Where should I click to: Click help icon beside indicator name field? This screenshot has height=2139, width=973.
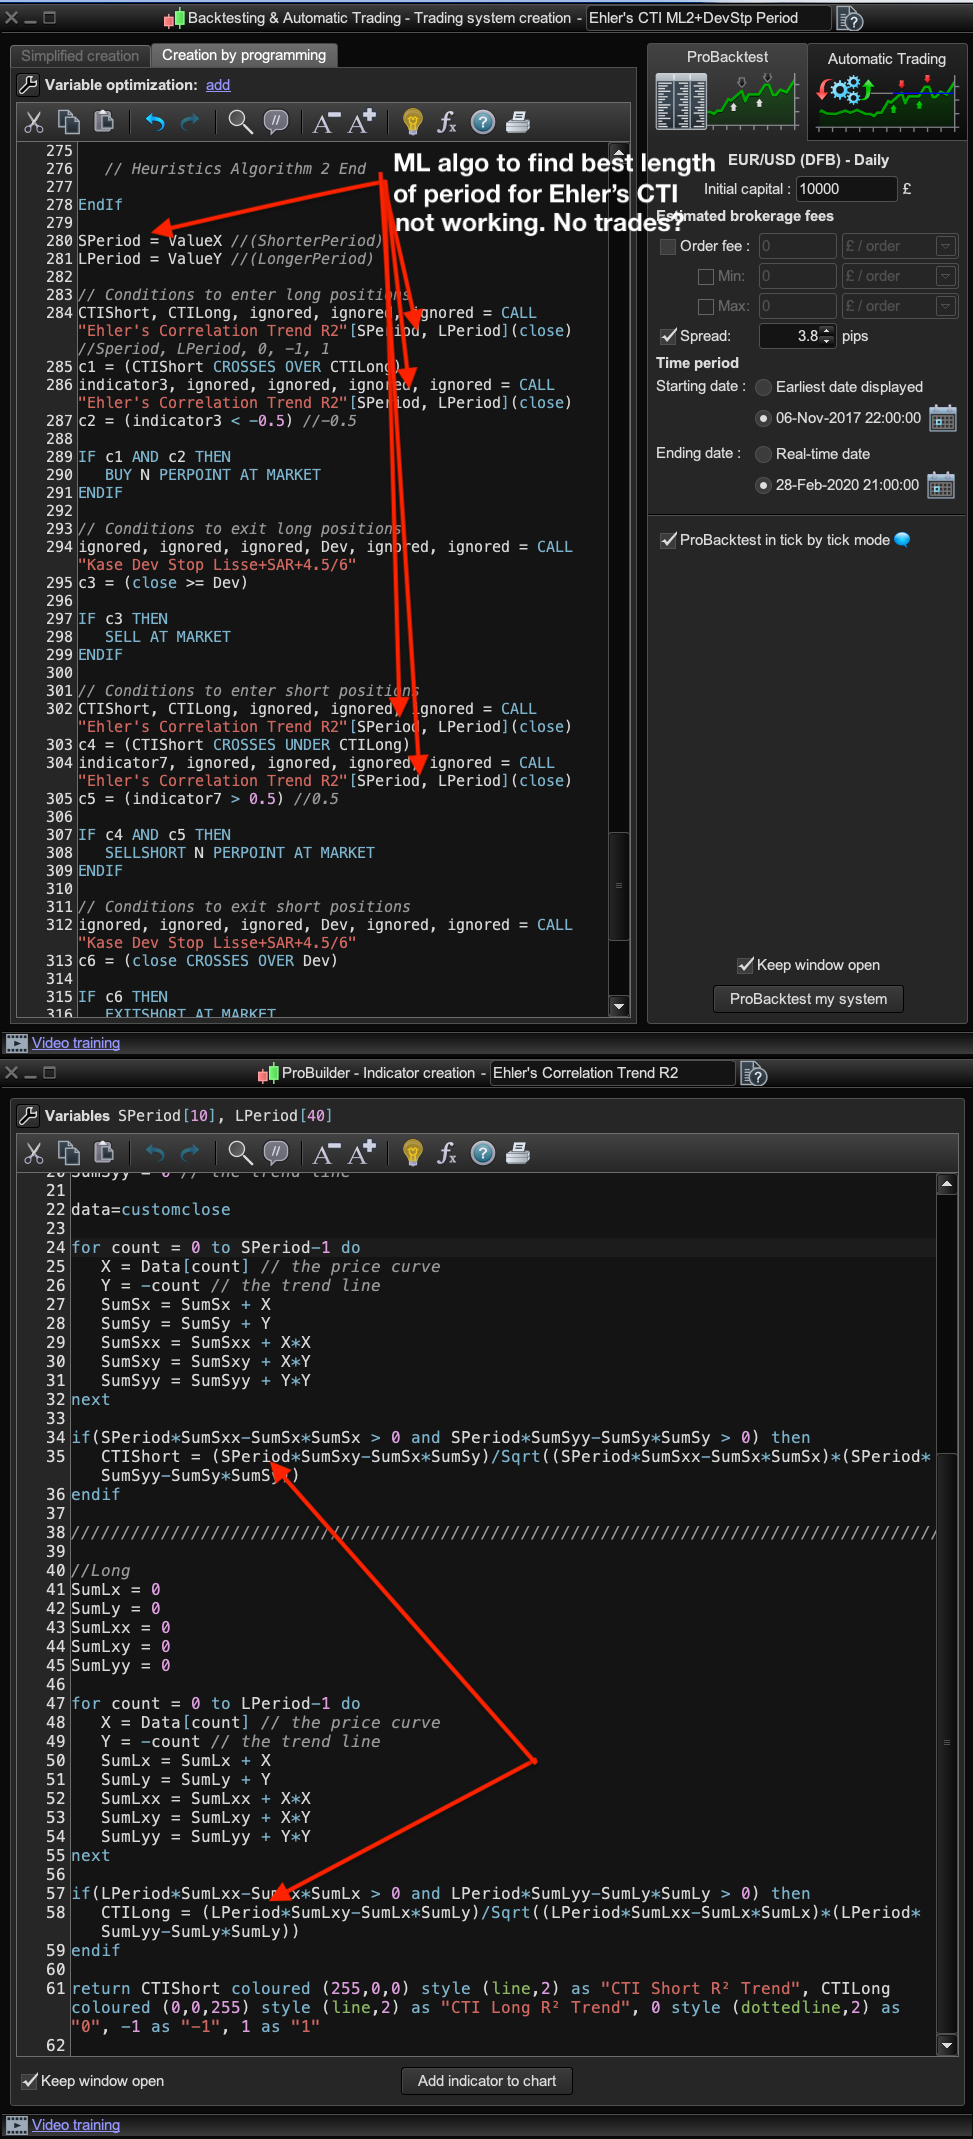[x=753, y=1074]
